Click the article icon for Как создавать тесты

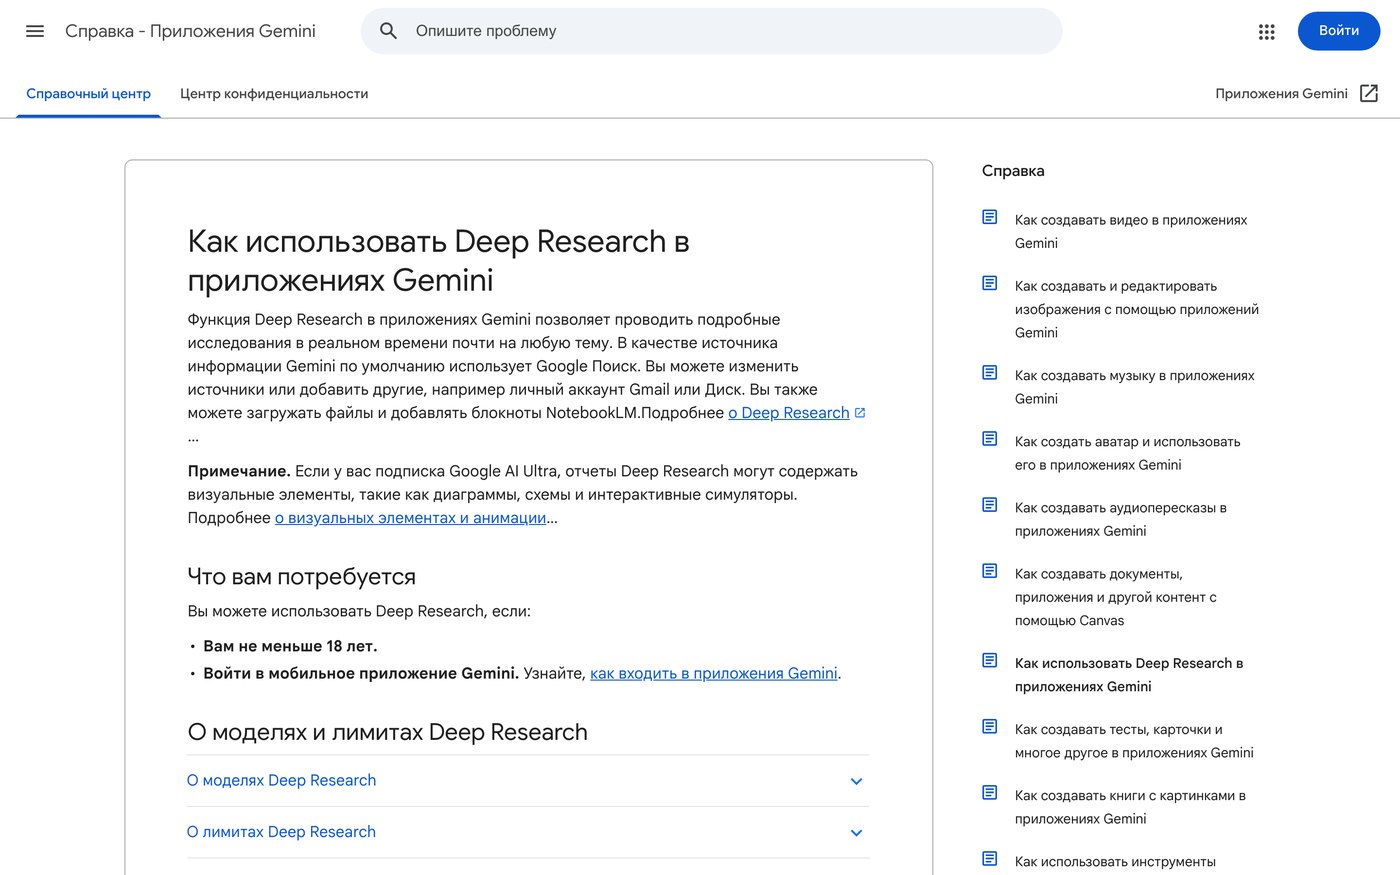point(990,726)
